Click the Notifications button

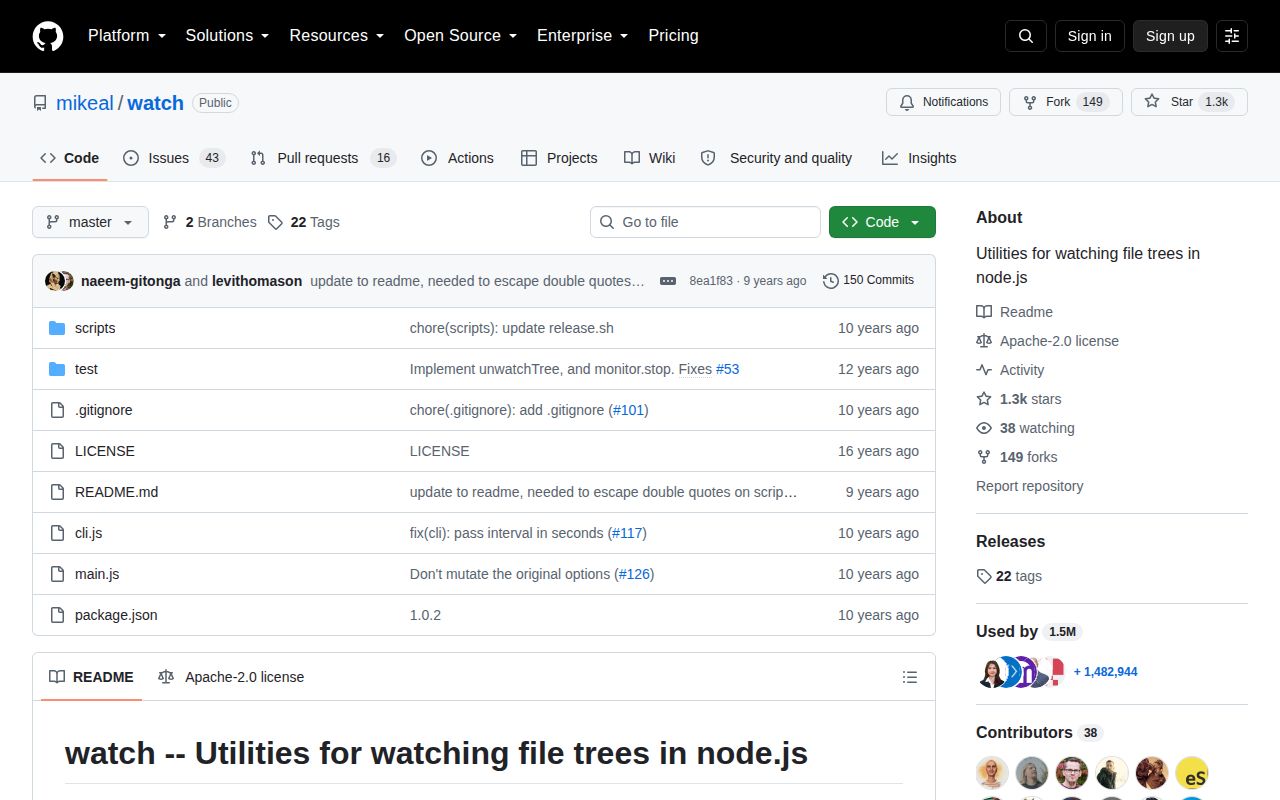943,102
